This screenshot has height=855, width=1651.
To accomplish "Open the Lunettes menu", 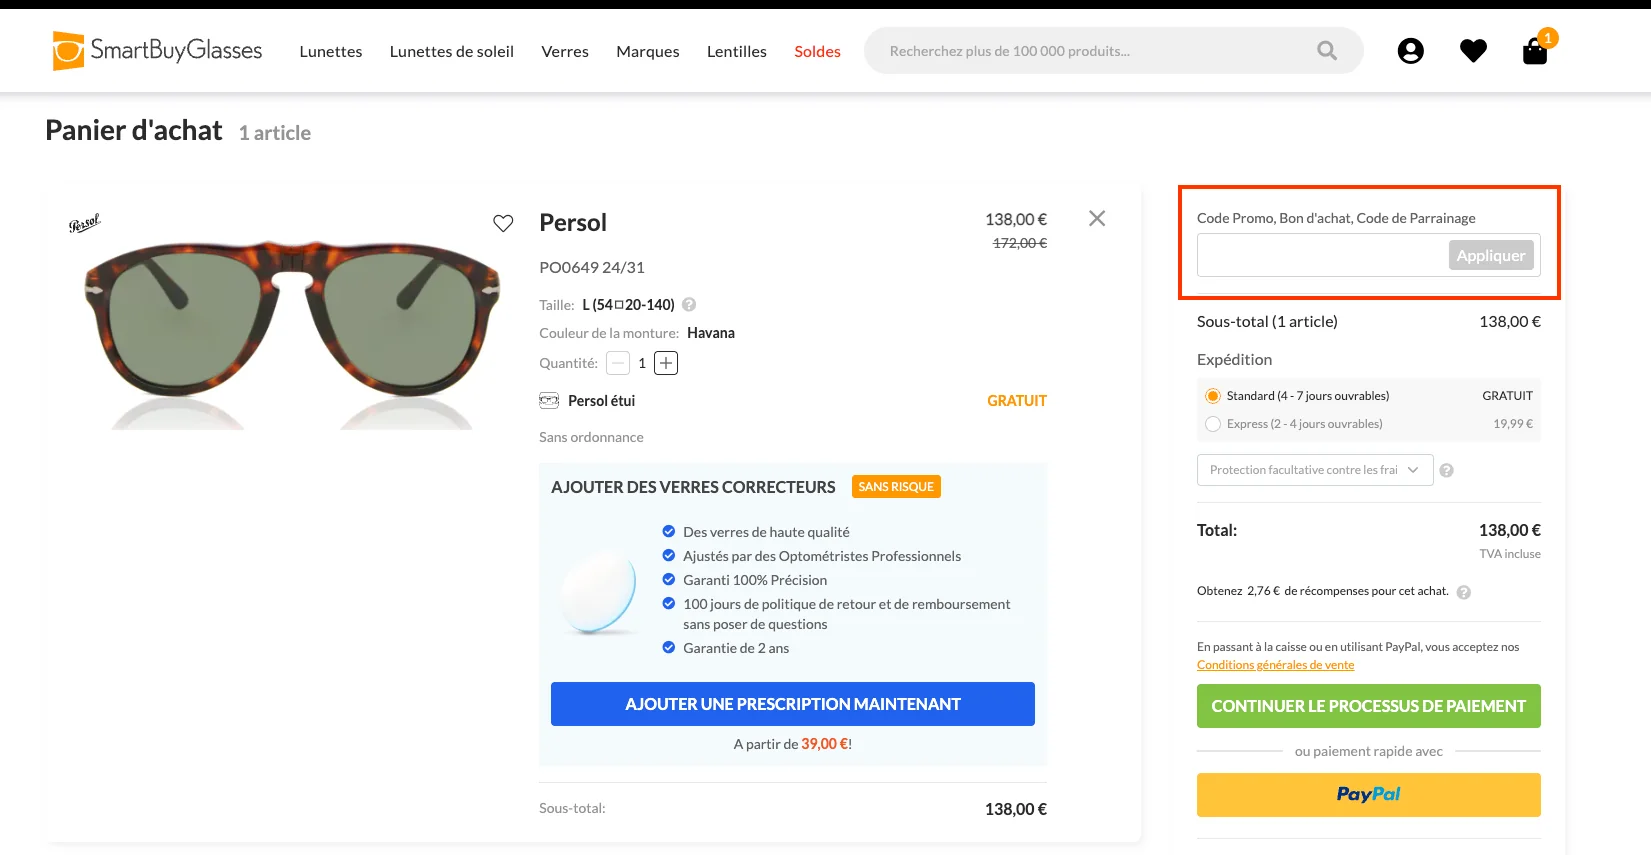I will [331, 51].
